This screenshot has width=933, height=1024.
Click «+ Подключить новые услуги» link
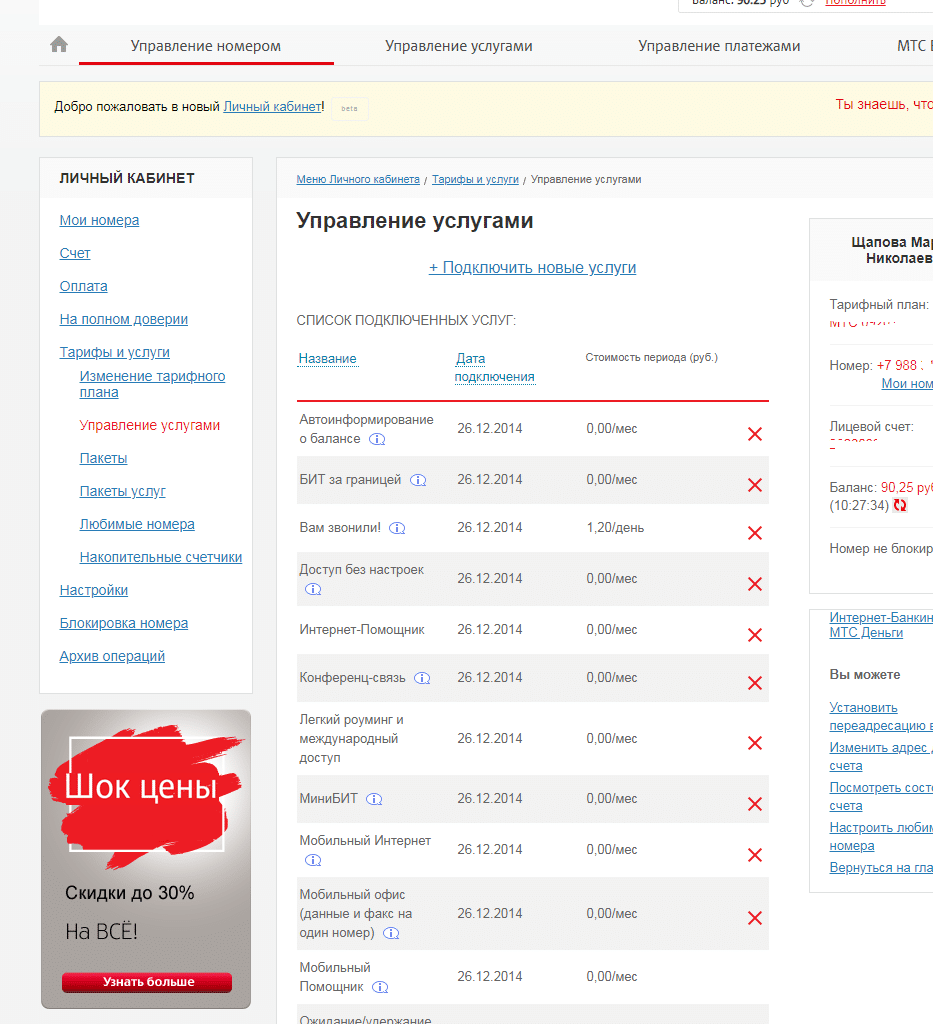(532, 268)
